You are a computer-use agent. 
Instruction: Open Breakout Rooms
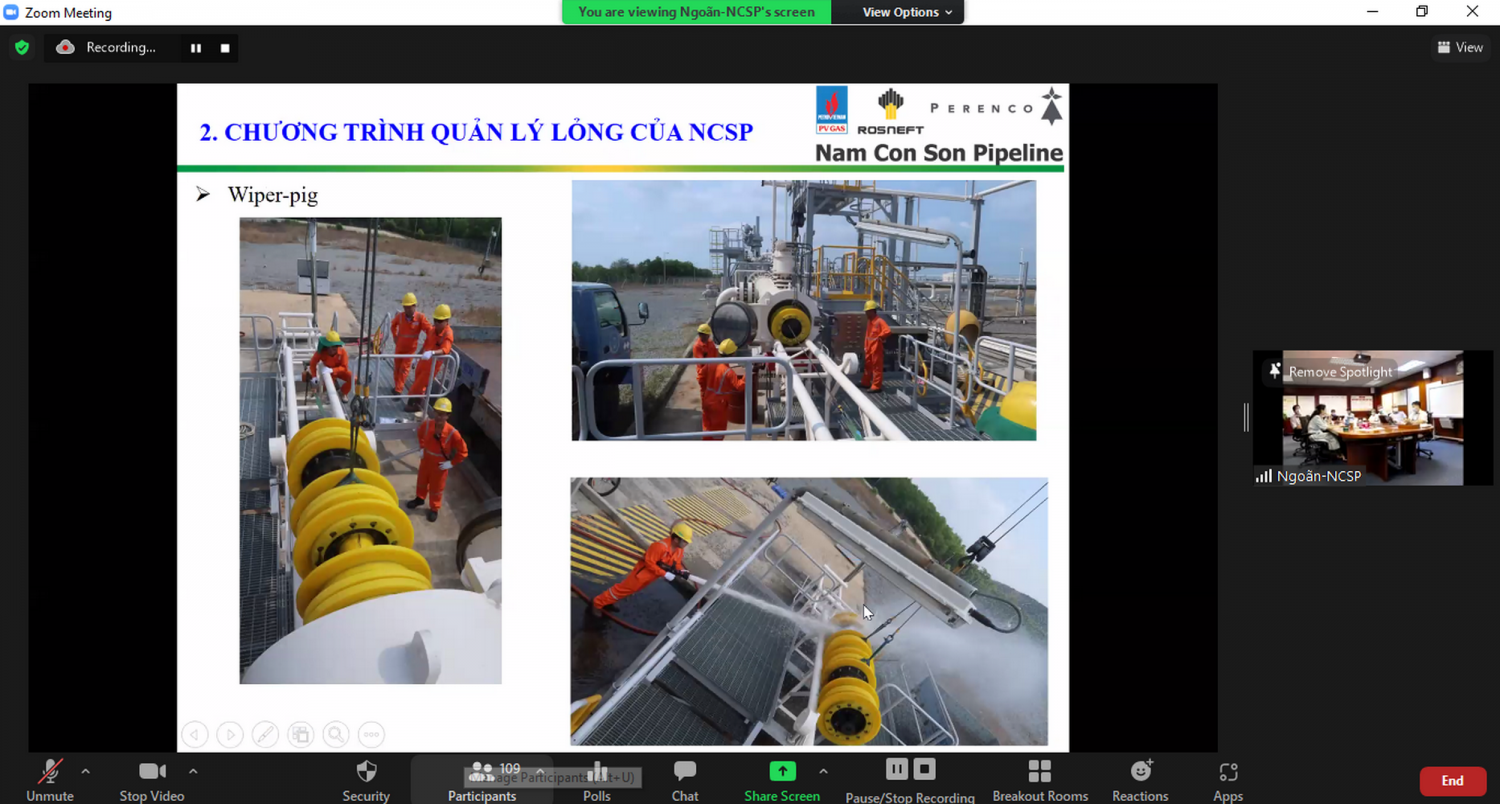[1040, 780]
